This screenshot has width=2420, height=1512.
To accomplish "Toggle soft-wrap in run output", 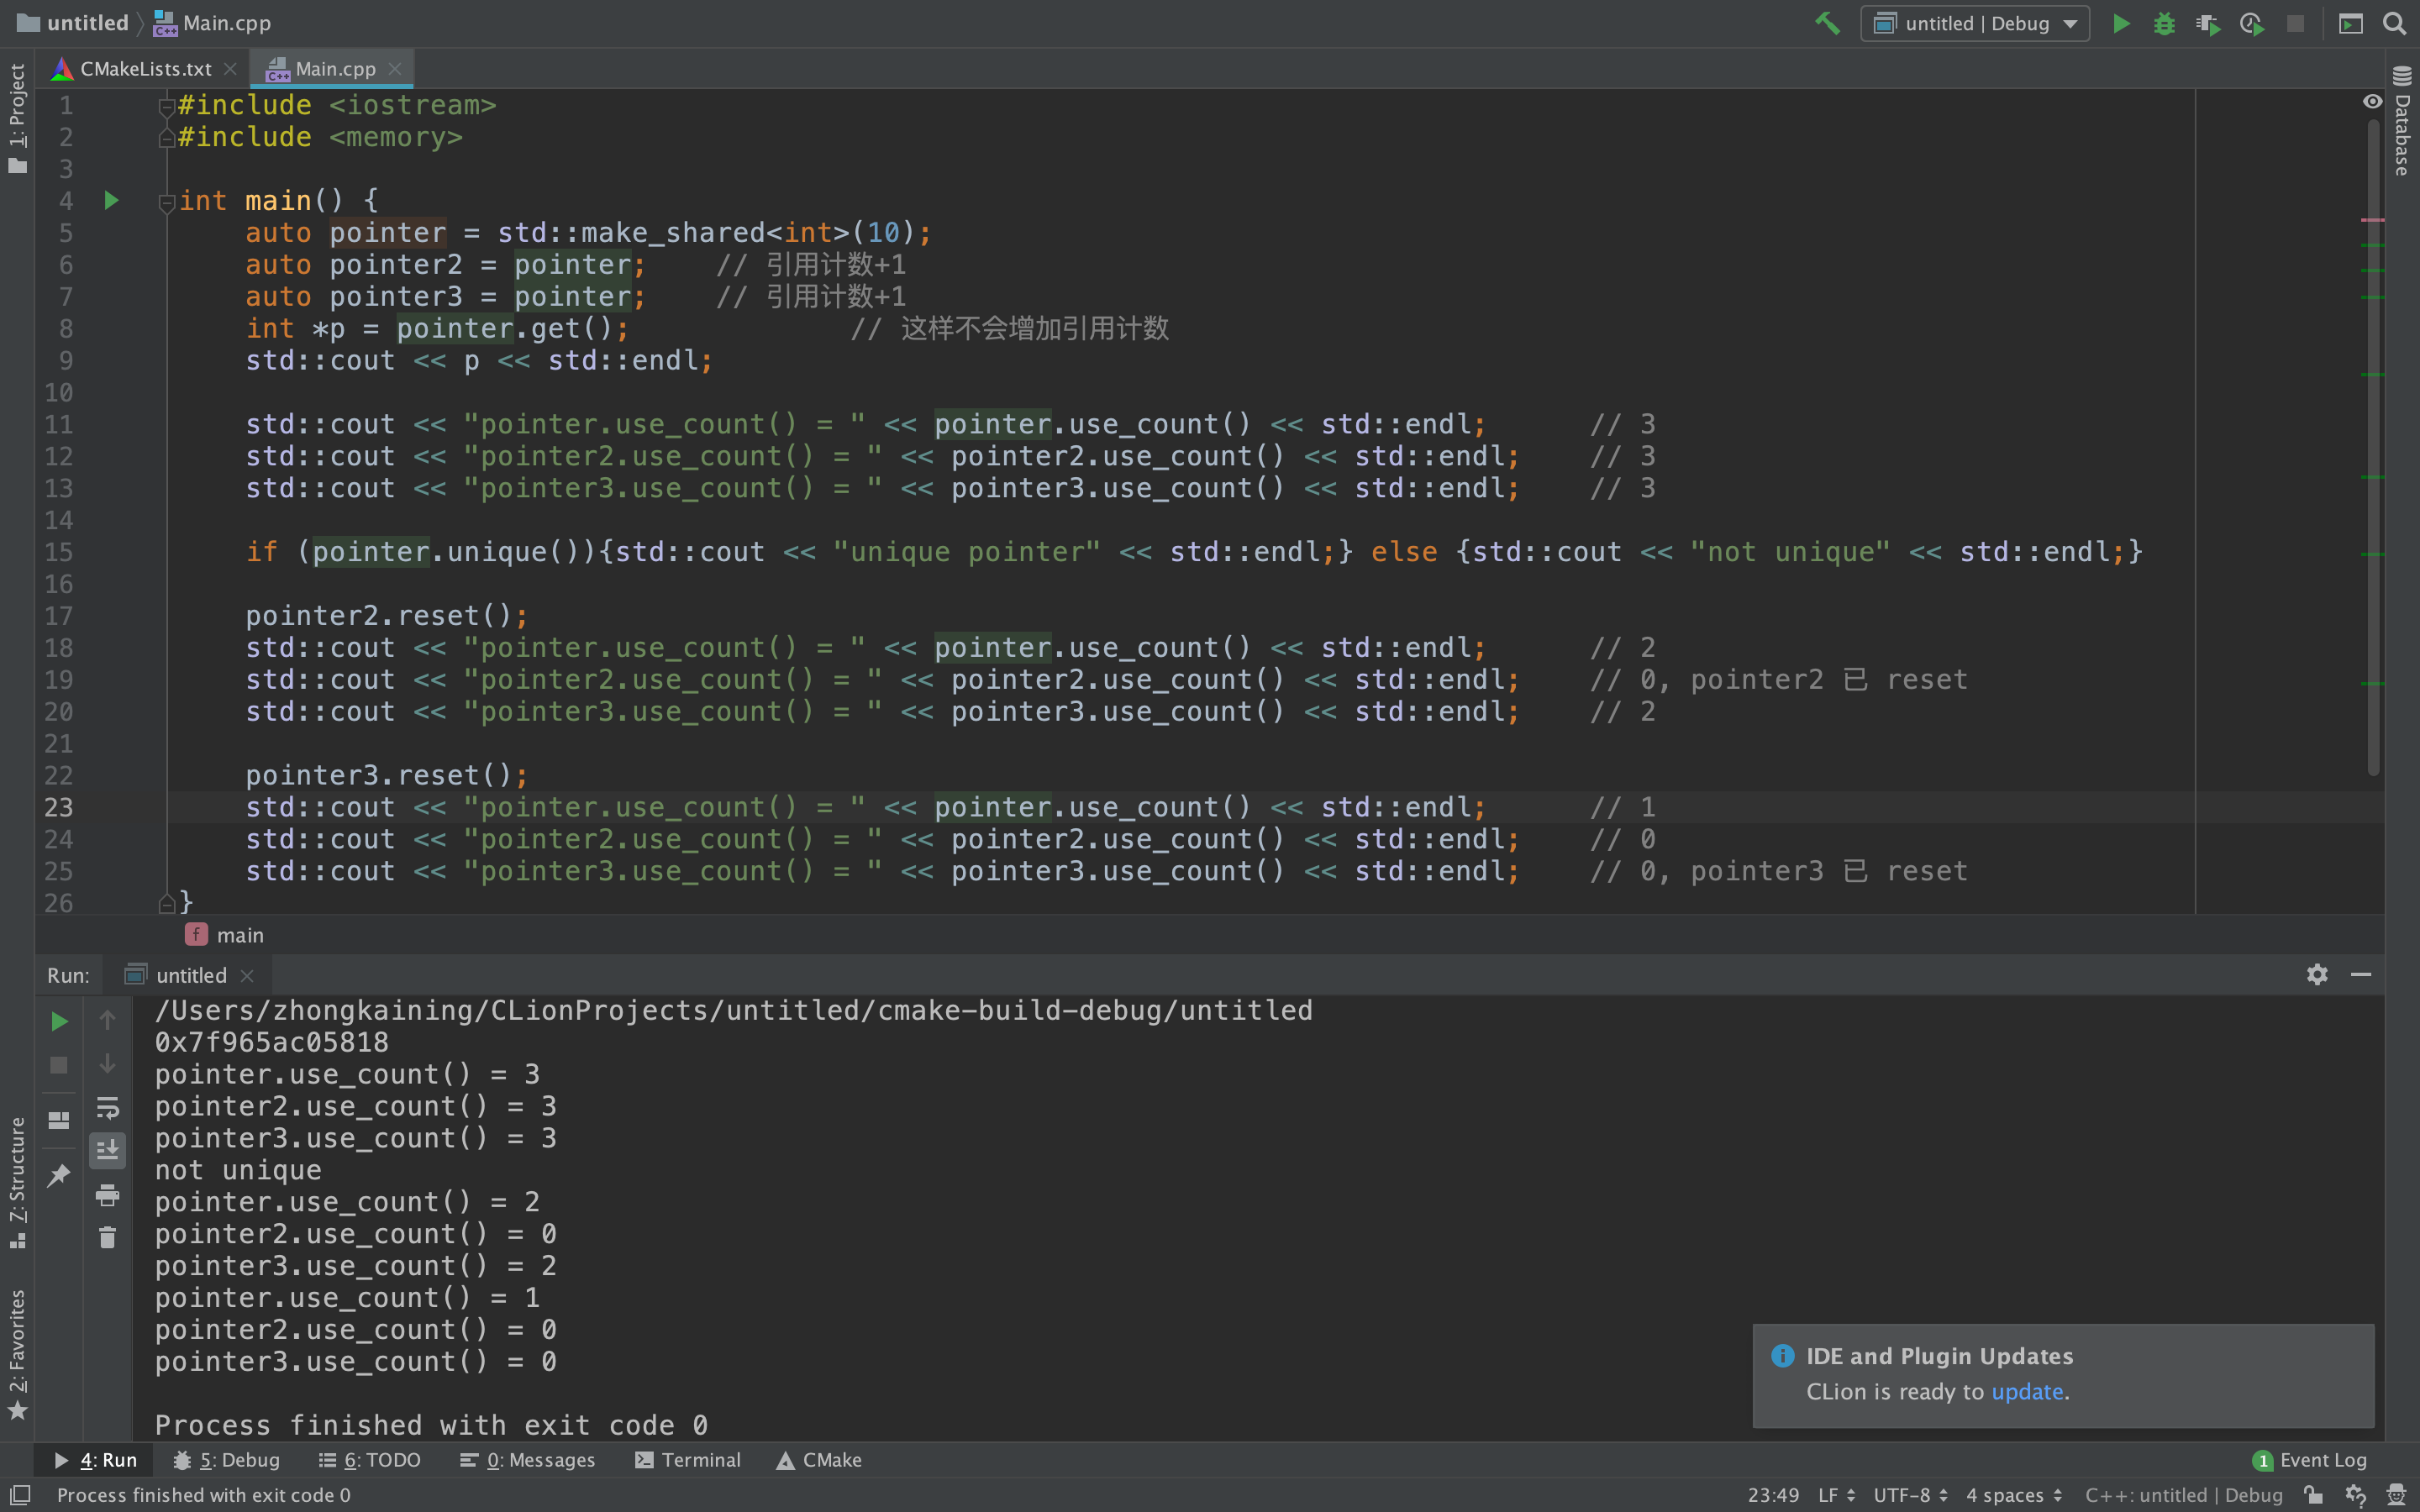I will click(x=107, y=1108).
